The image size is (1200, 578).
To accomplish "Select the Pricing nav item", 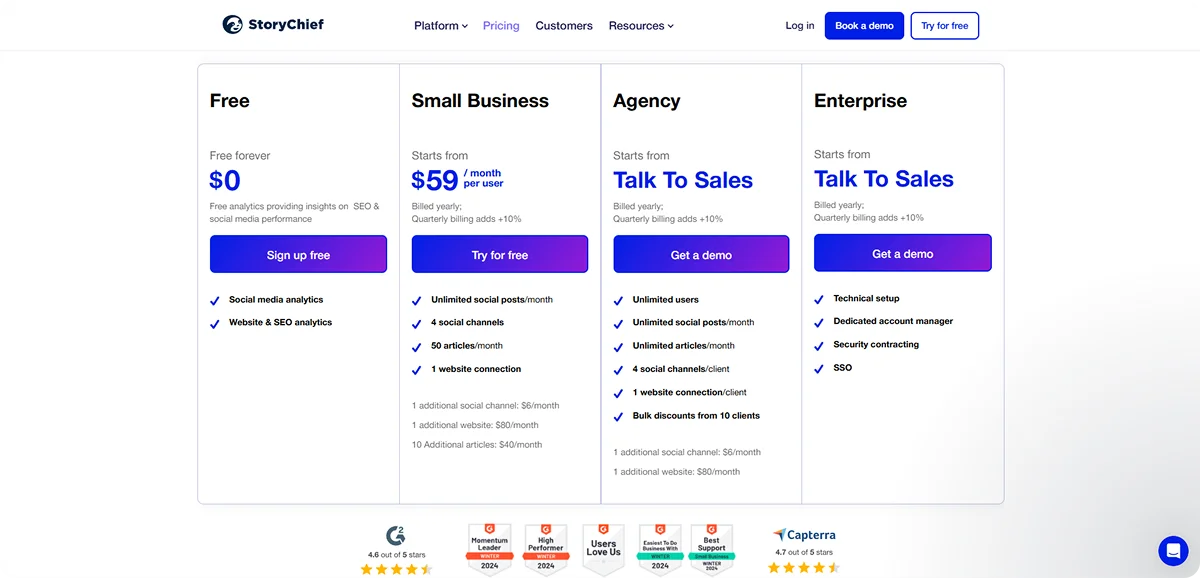I will [x=500, y=25].
